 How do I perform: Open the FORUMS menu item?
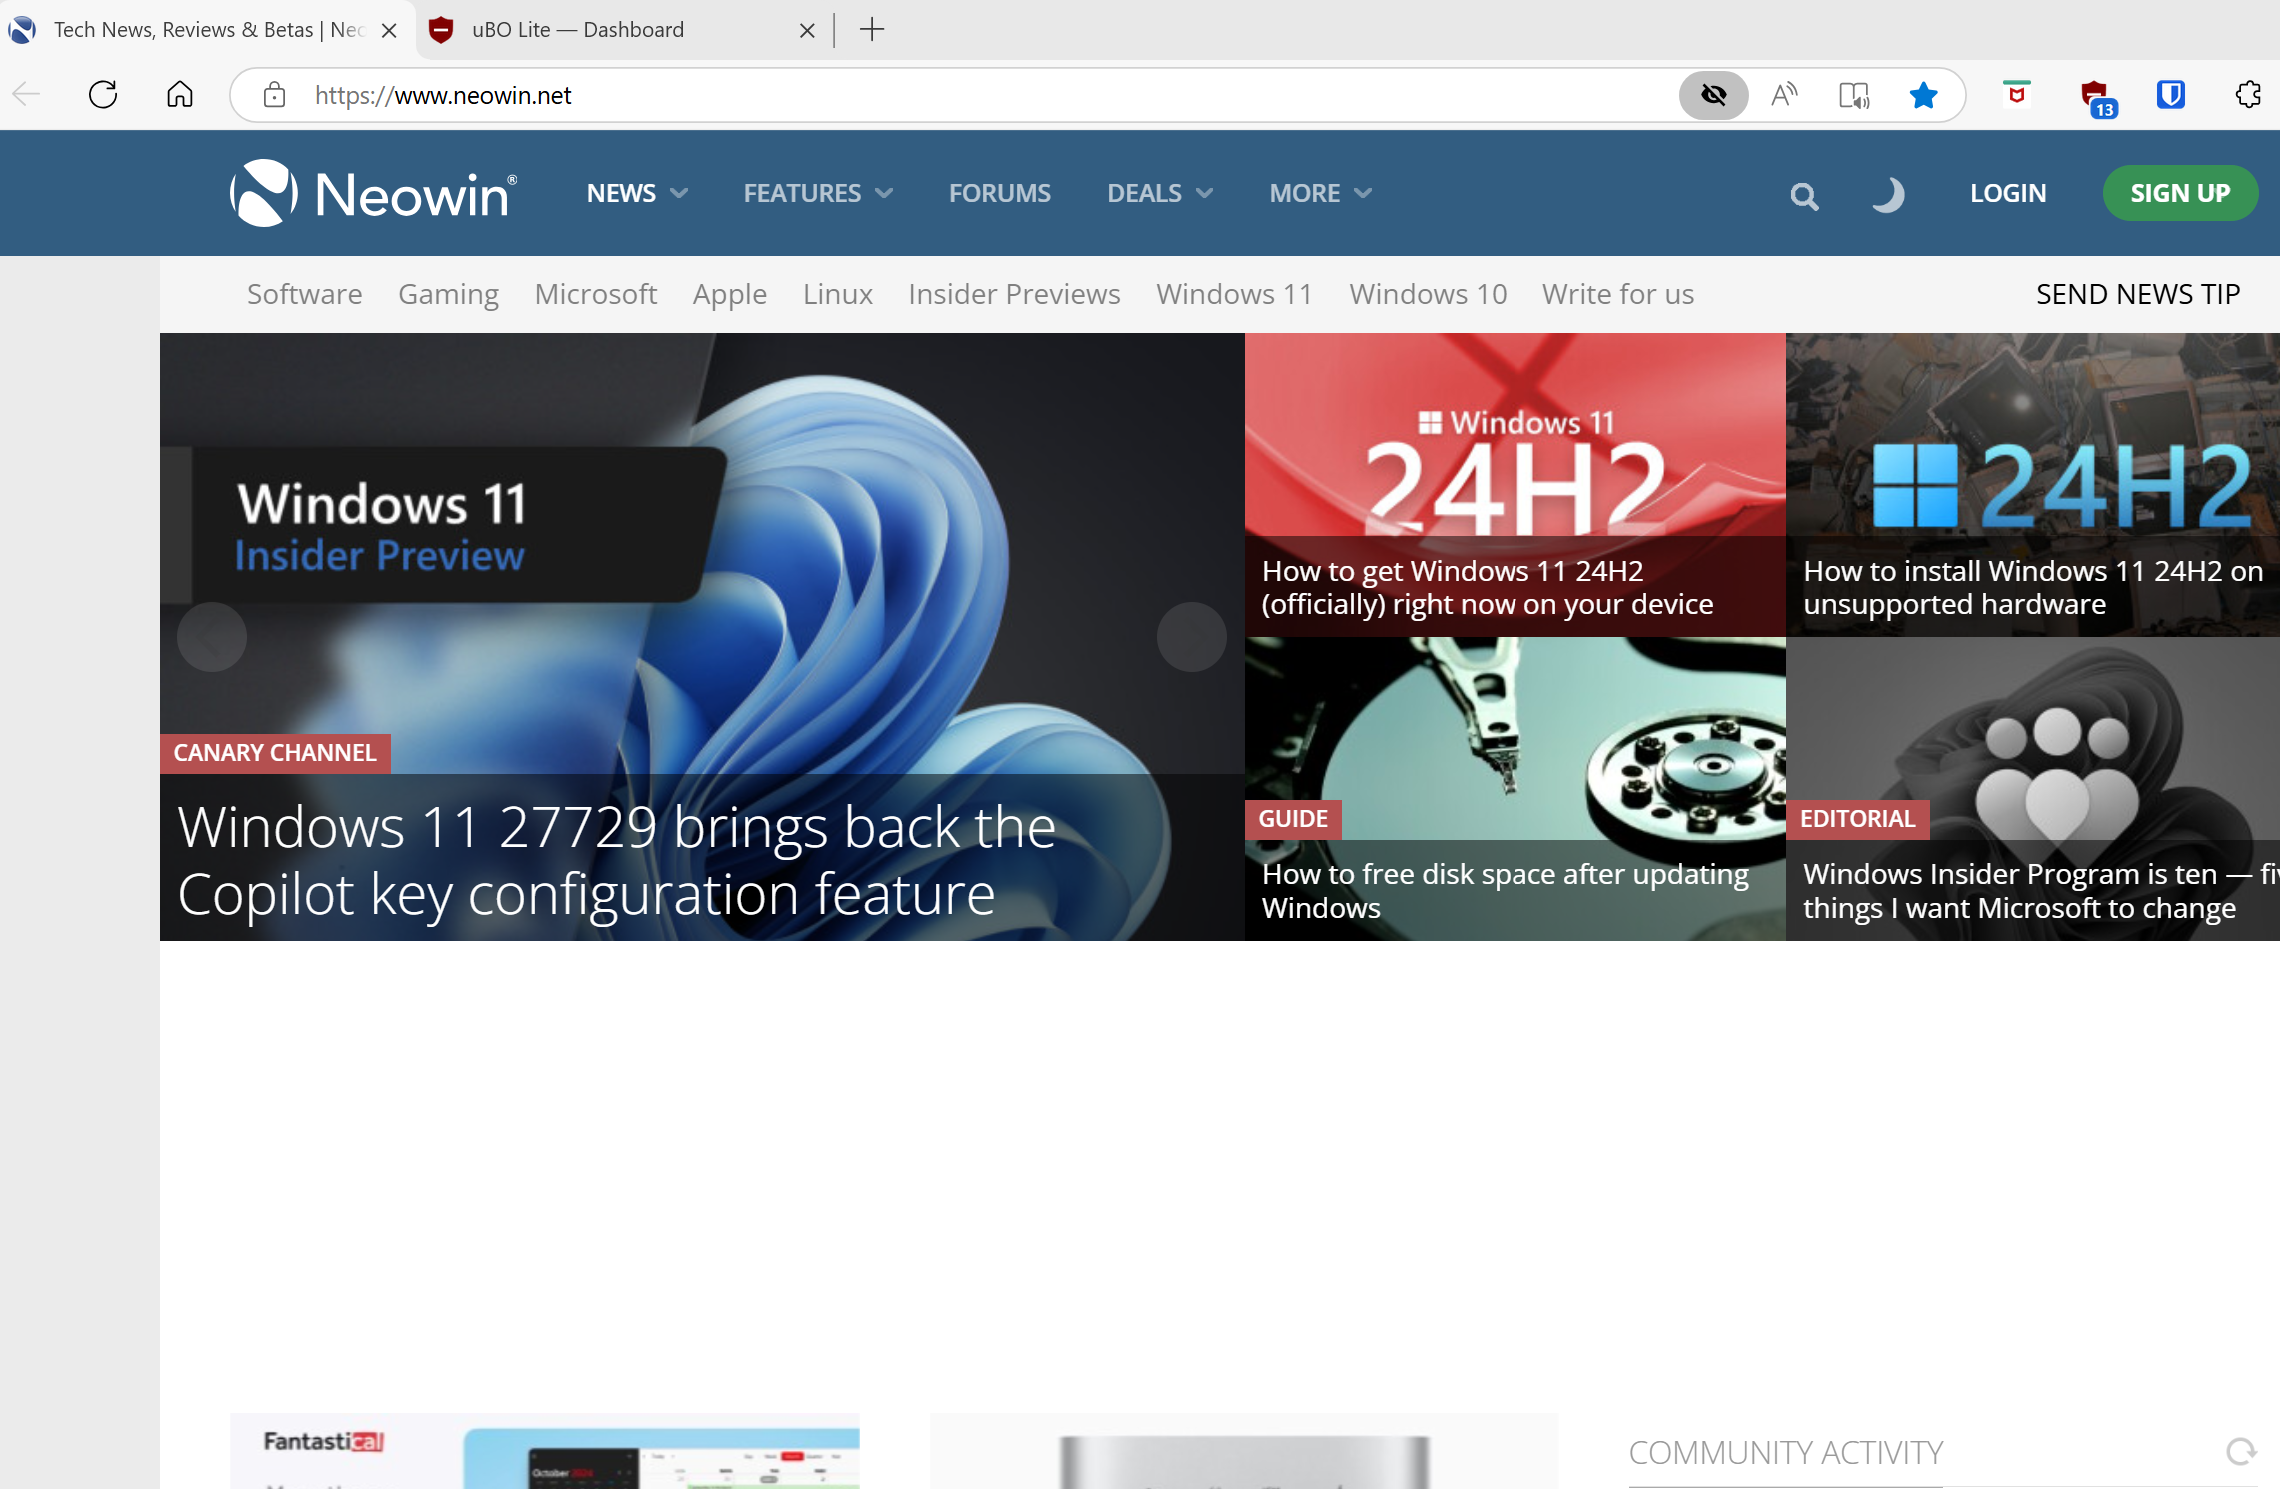pyautogui.click(x=999, y=193)
